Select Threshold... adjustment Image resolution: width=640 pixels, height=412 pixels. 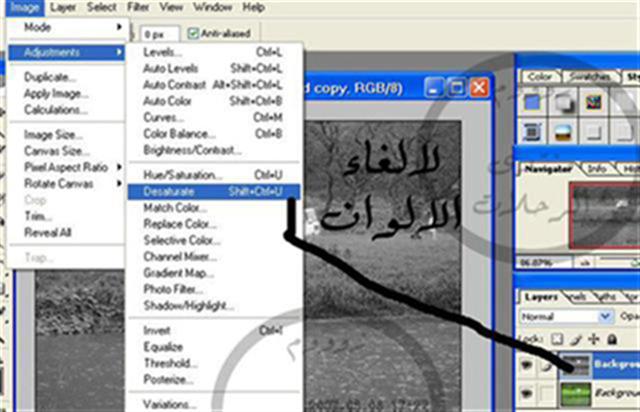[x=214, y=363]
